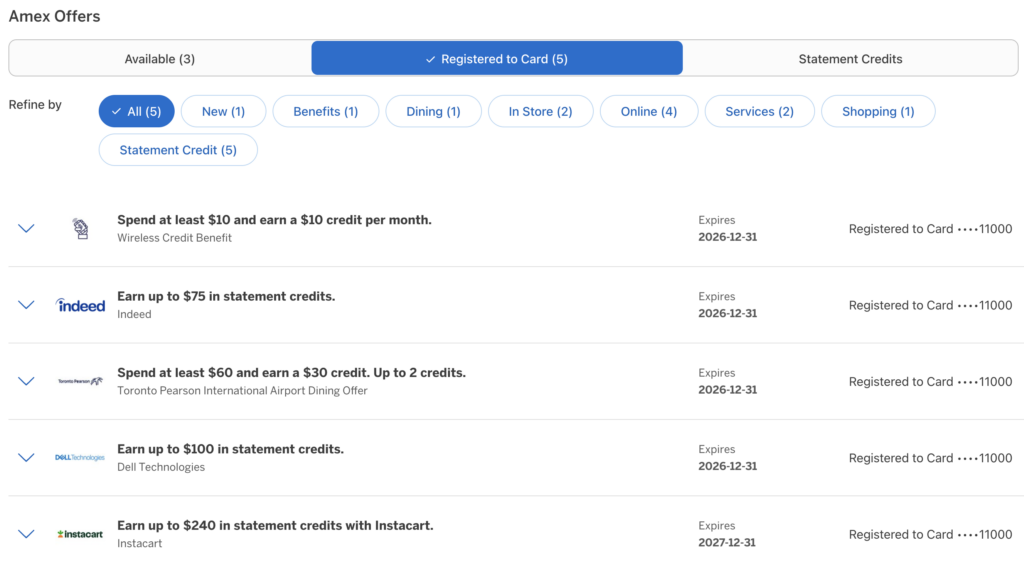Click the Toronto Pearson offer expiry date 2026-12-31
This screenshot has height=568, width=1024.
[728, 390]
